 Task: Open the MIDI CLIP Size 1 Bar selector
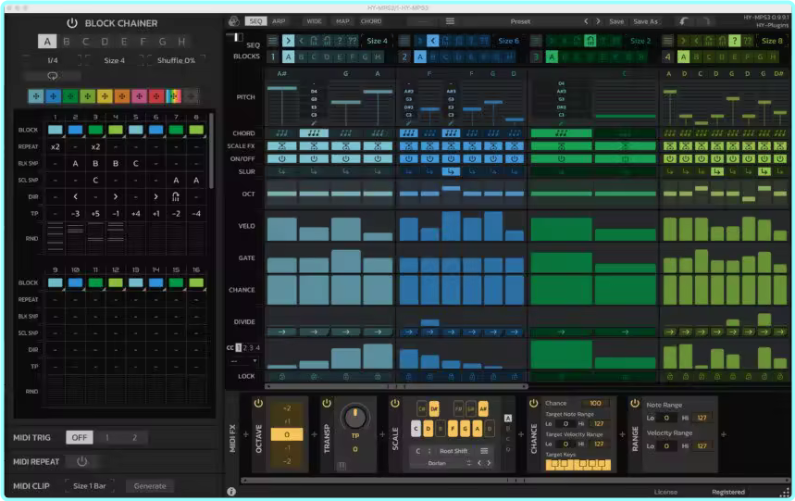89,486
